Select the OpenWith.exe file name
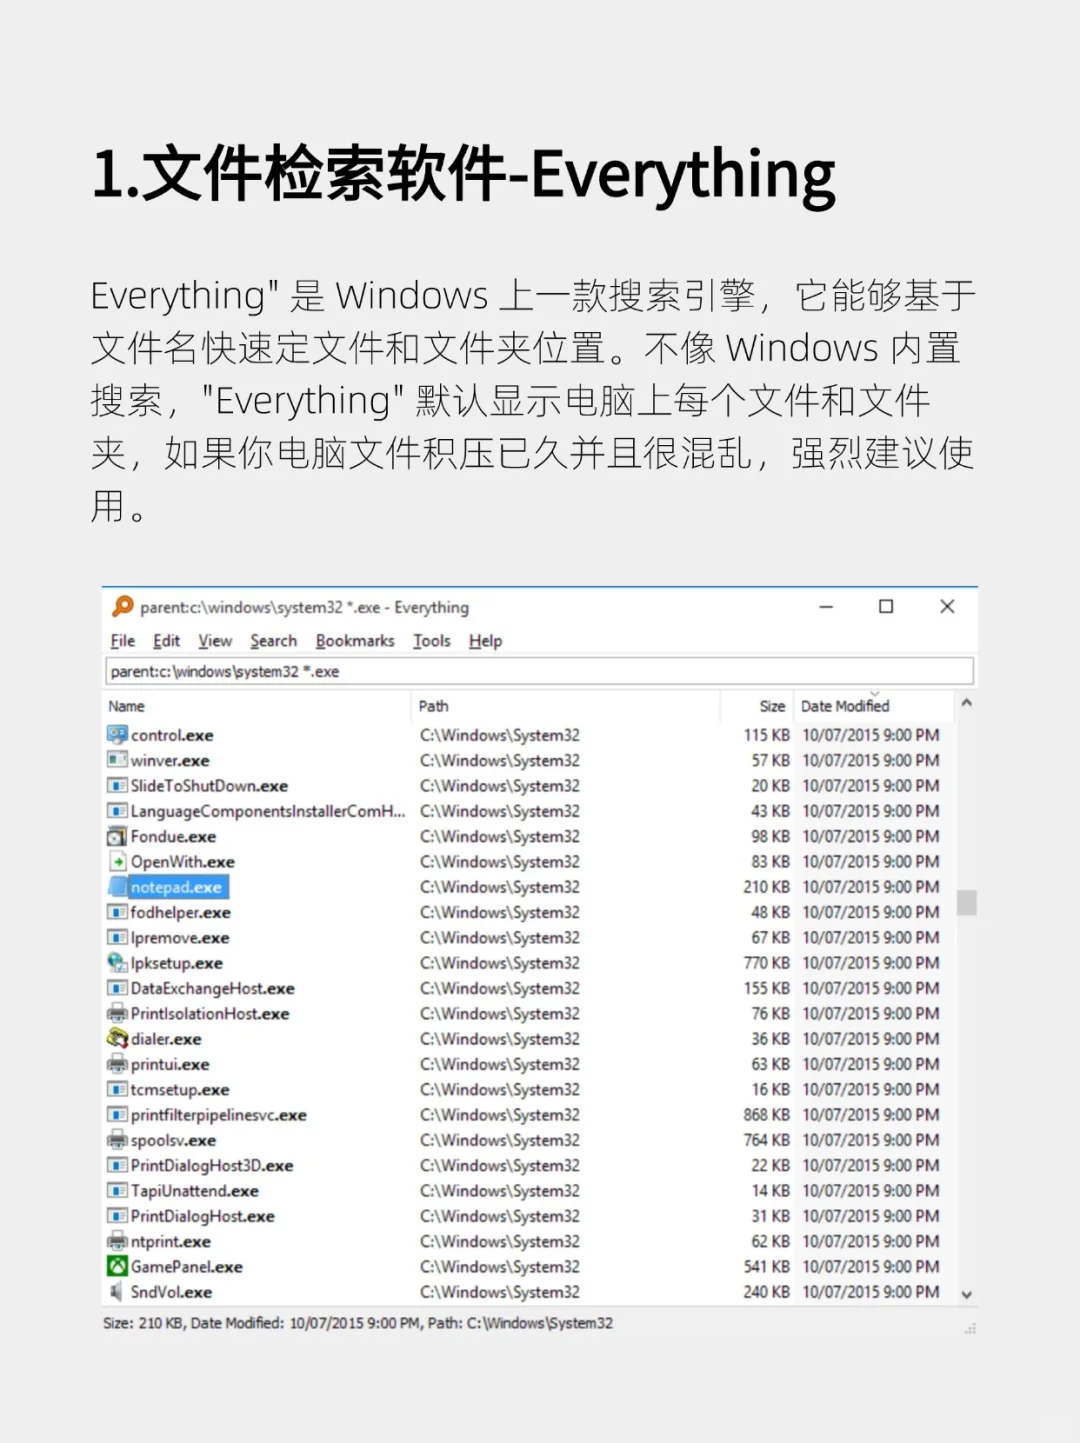 click(182, 862)
